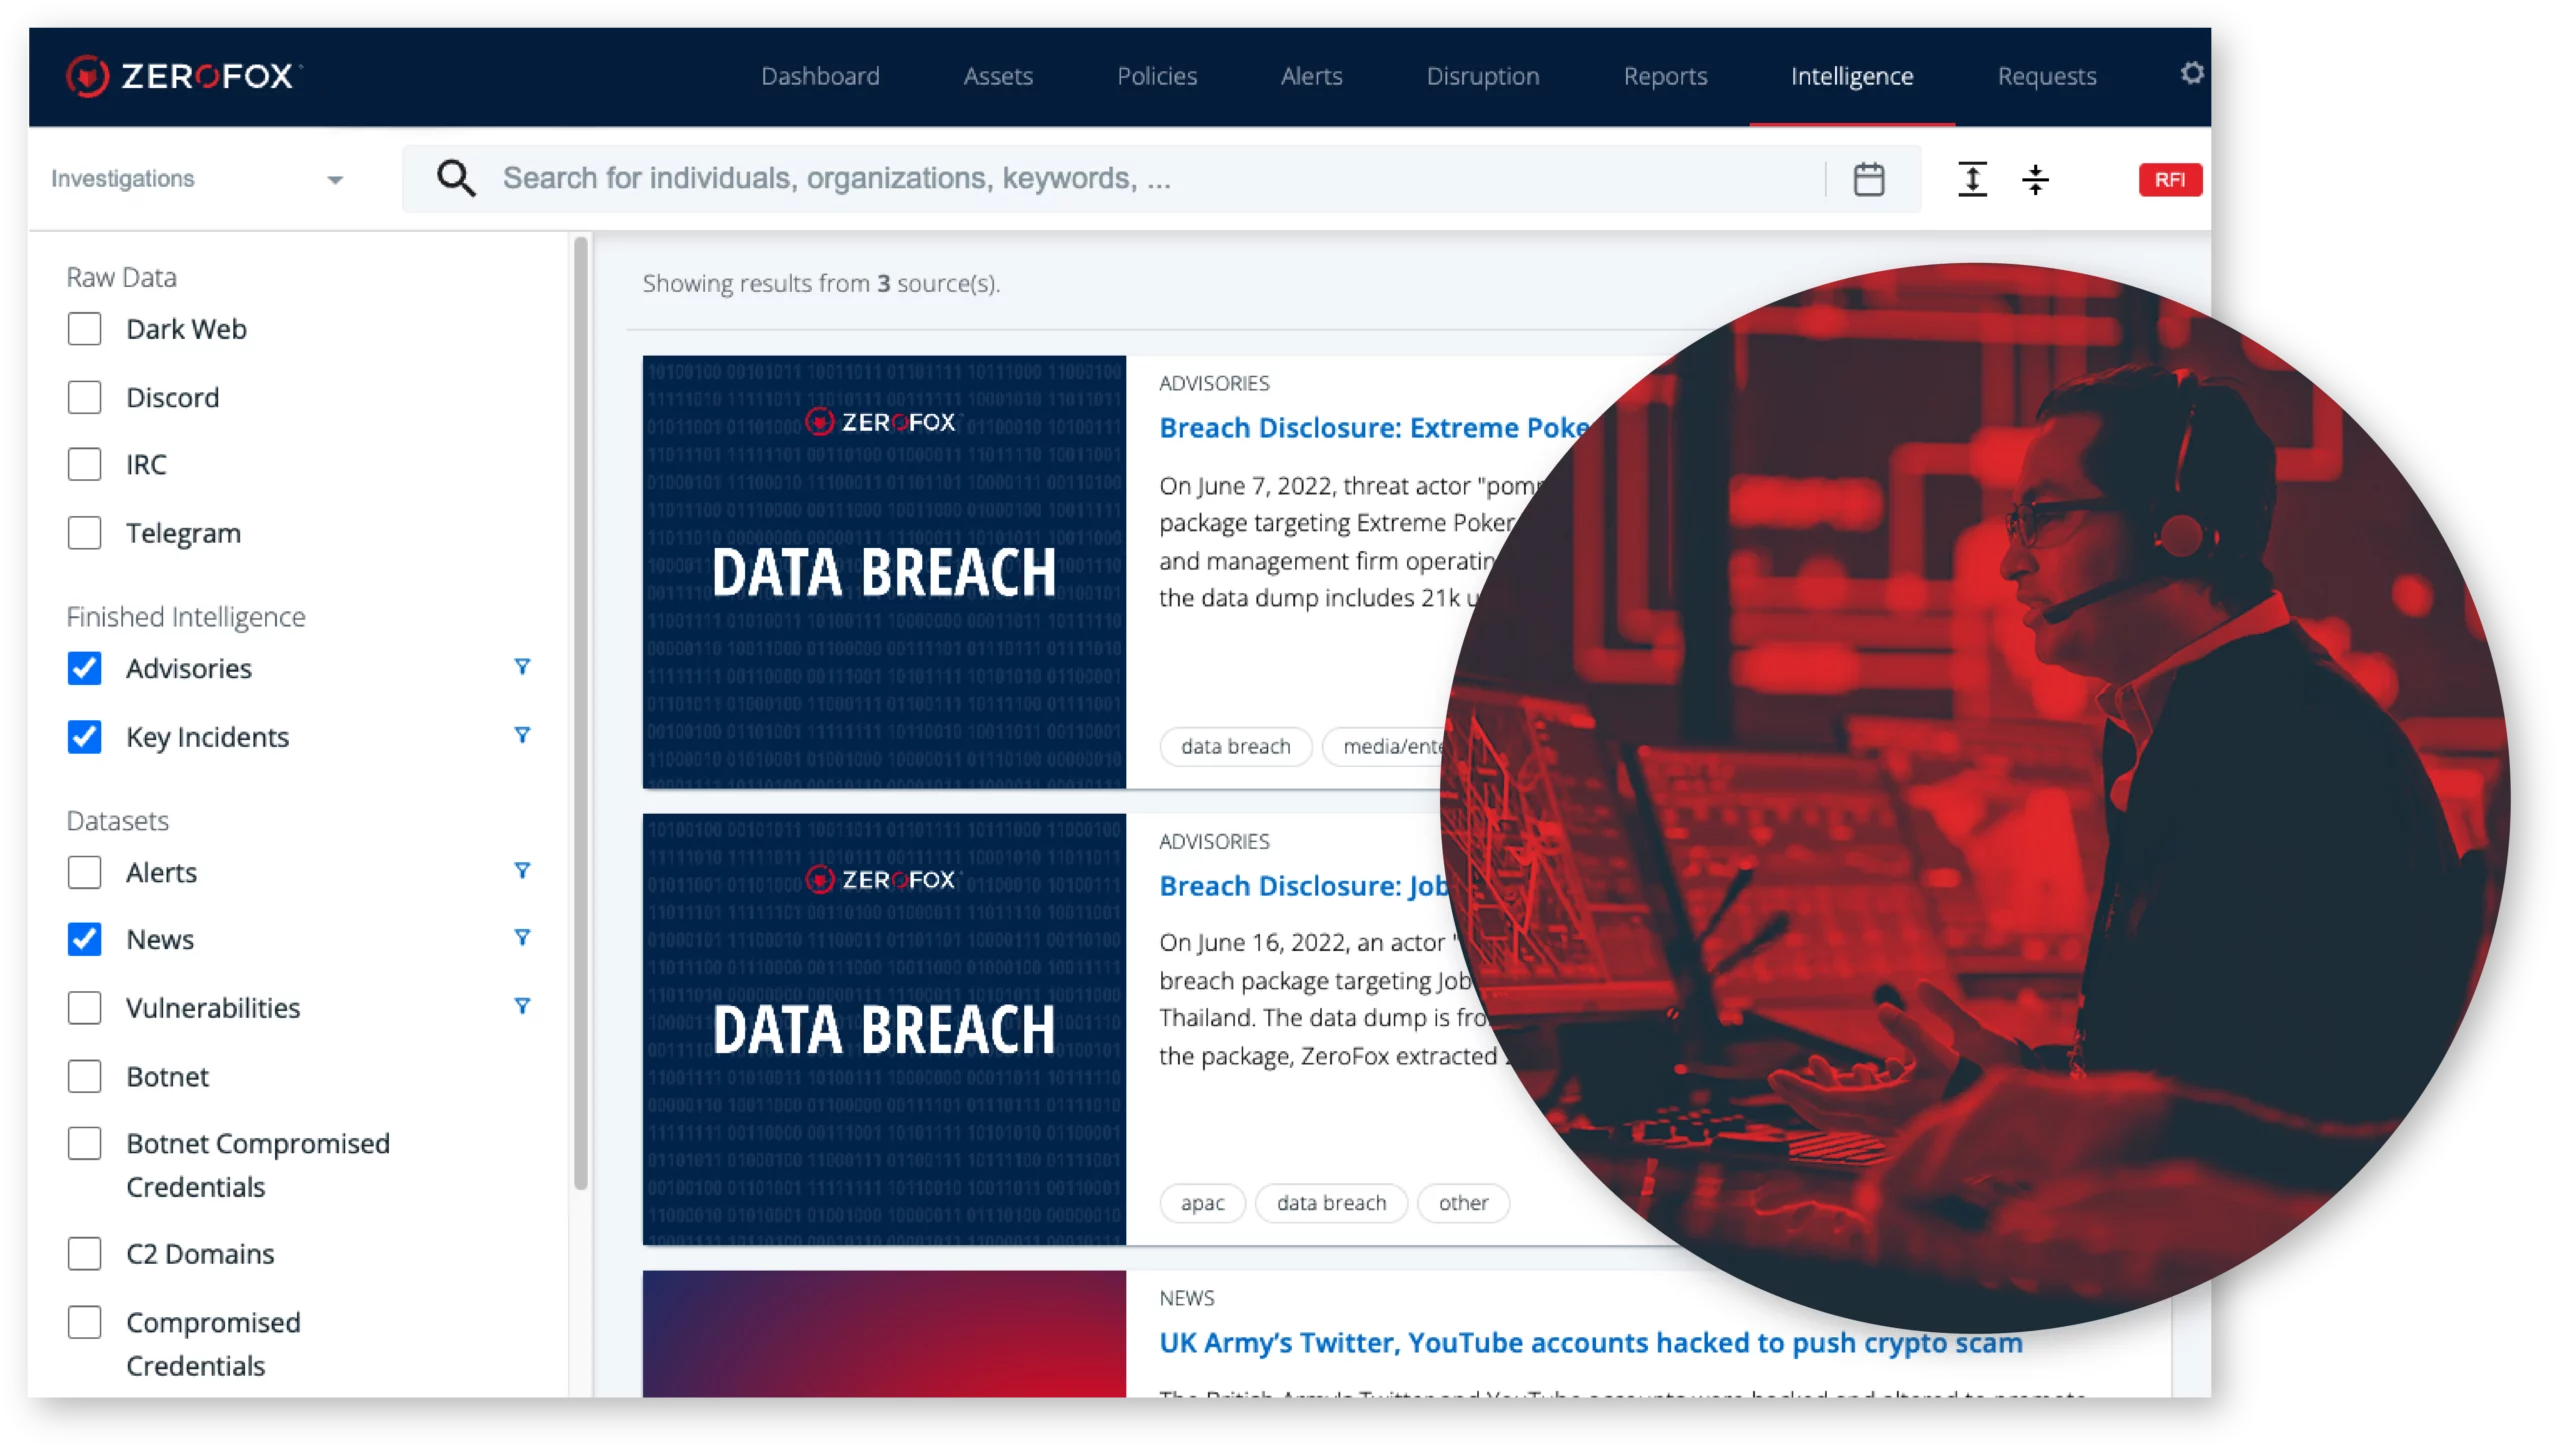Switch to the Disruption tab
2560x1447 pixels.
click(1483, 76)
